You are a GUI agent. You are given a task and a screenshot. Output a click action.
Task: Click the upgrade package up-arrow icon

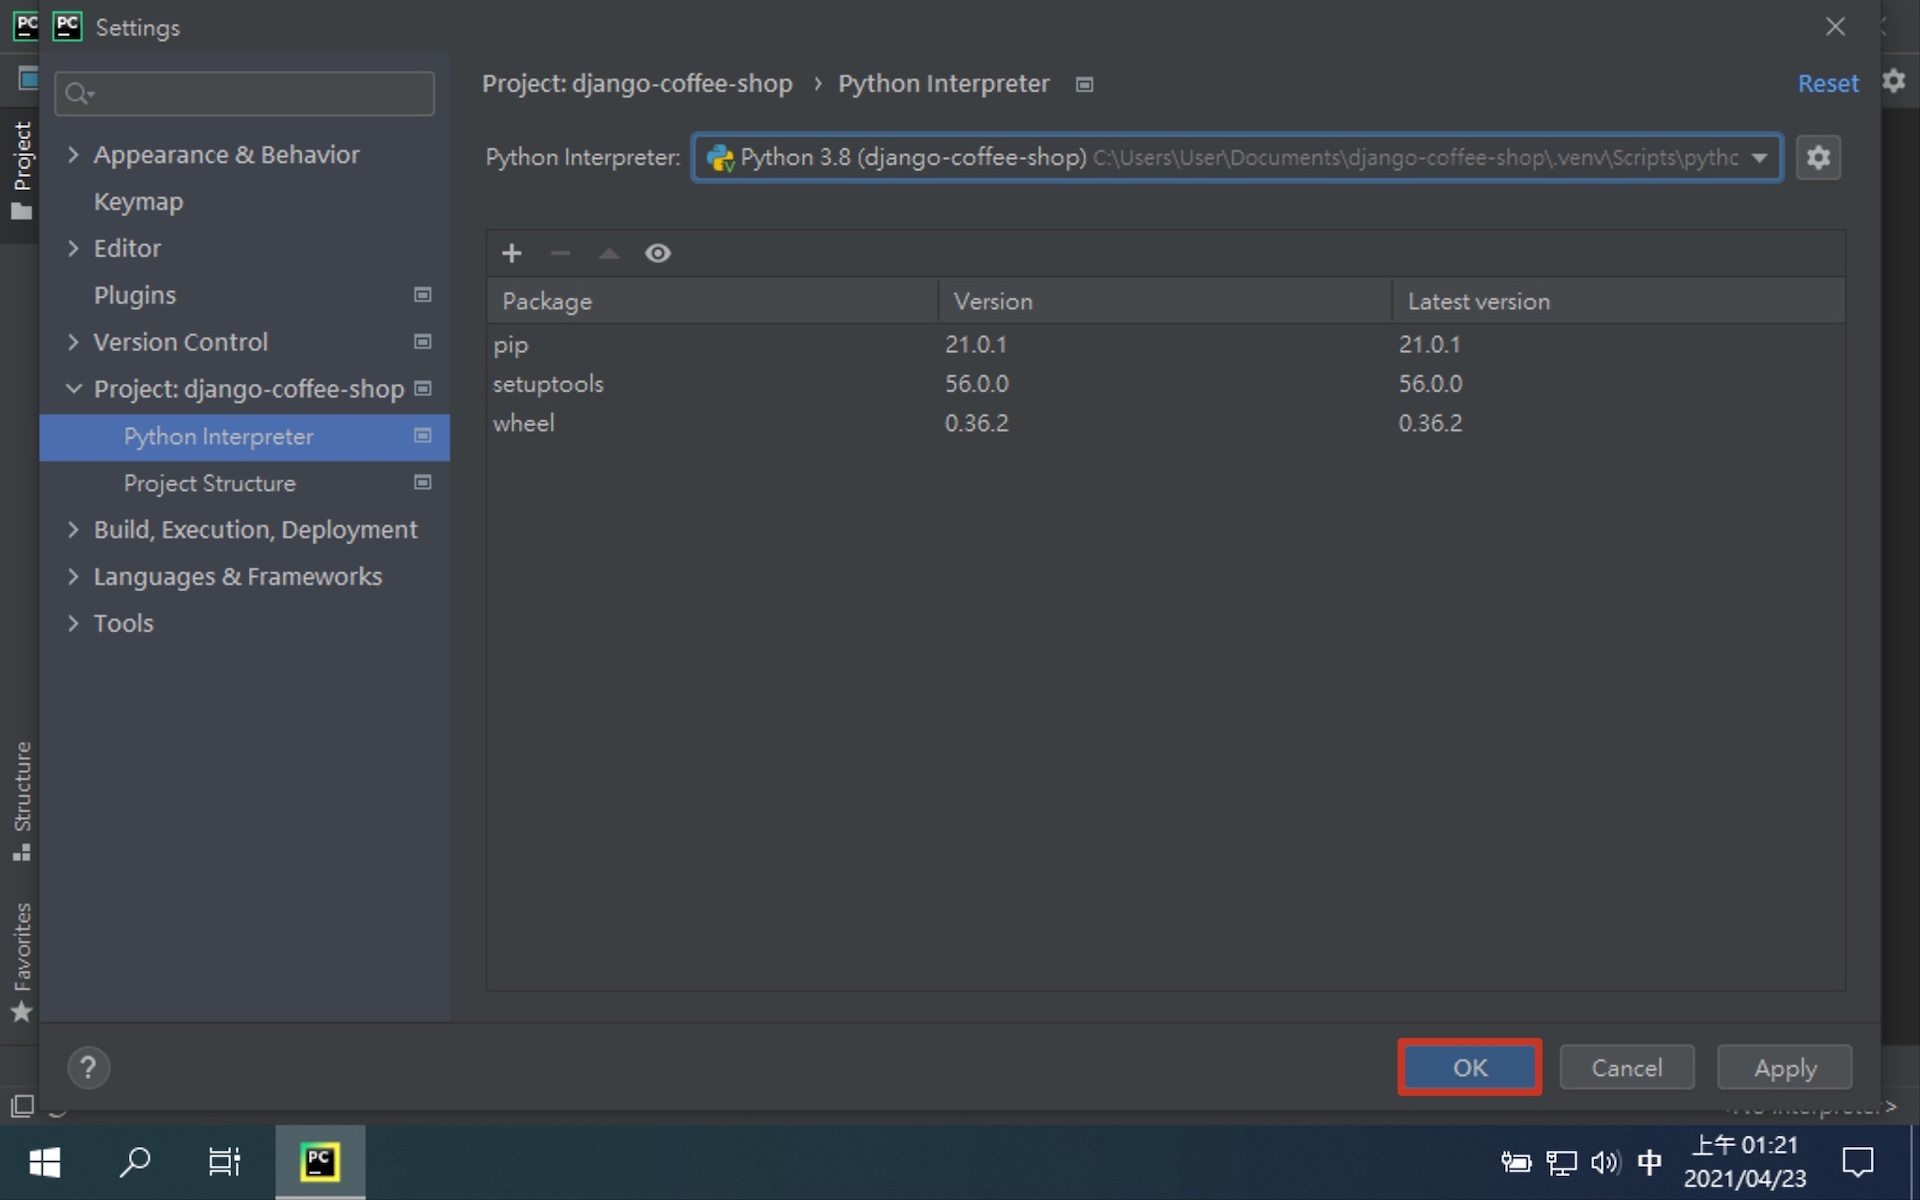click(x=609, y=253)
